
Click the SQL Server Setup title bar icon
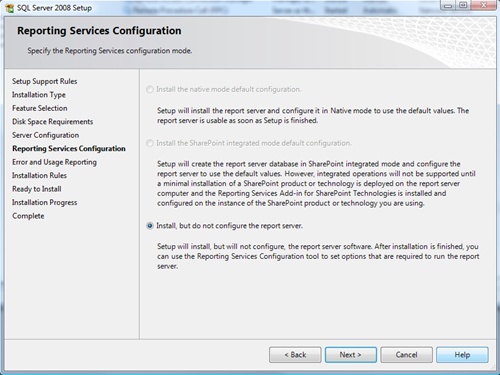pyautogui.click(x=10, y=8)
